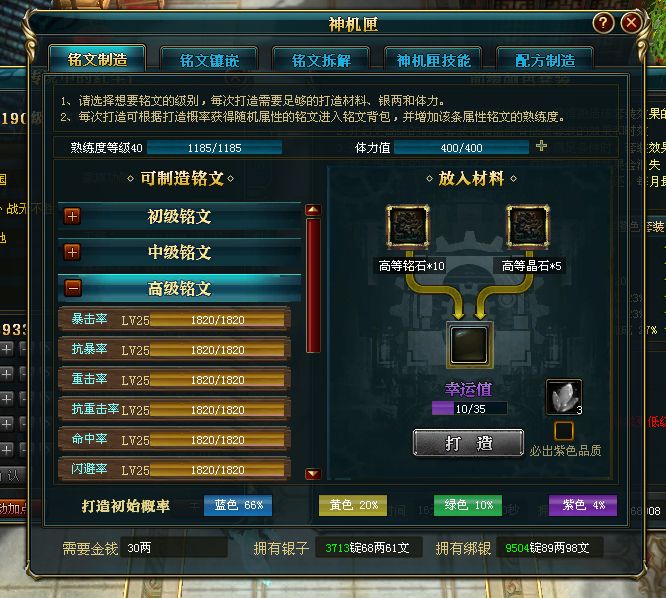
Task: Click the red scrollbar thumb in list
Action: [x=313, y=285]
